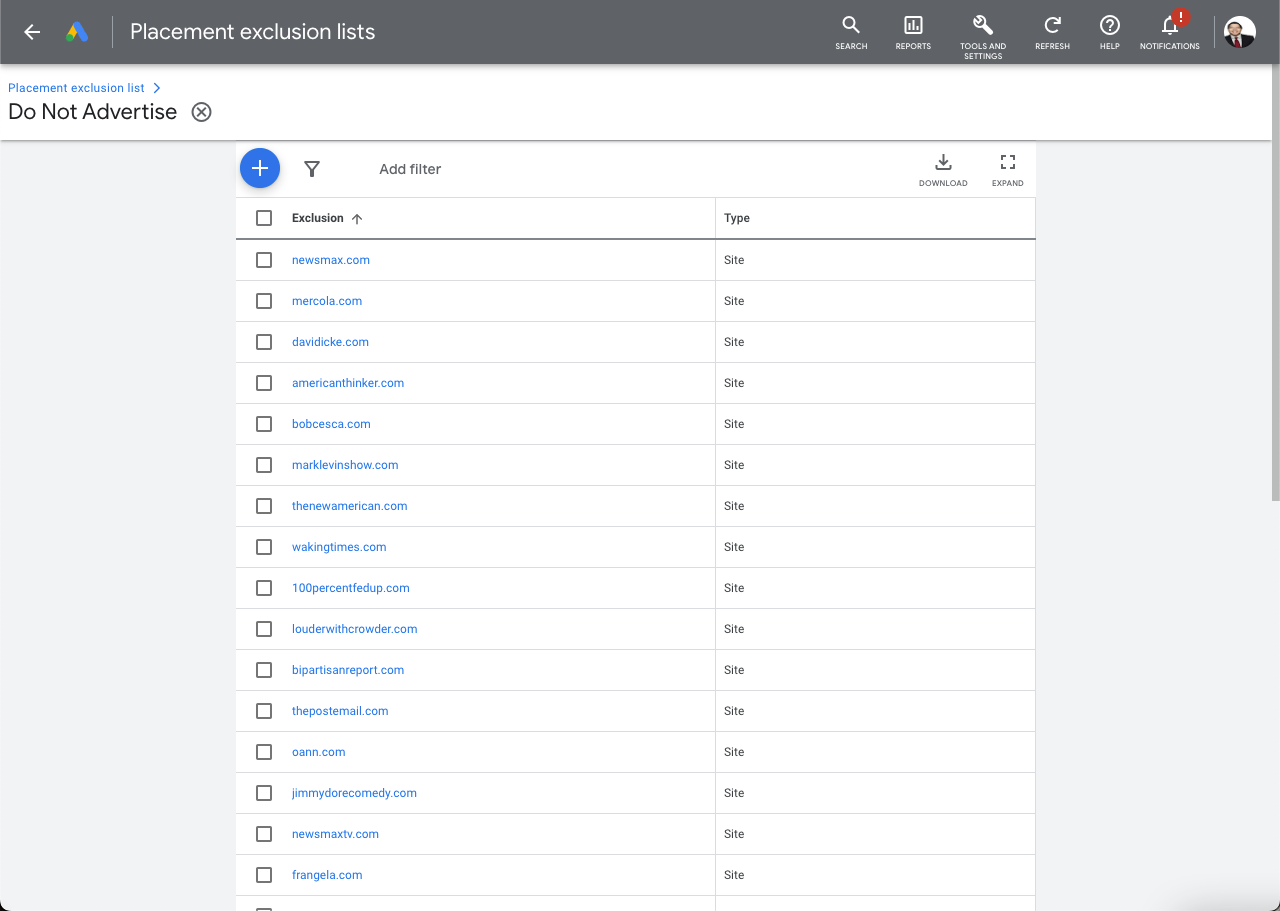Open the filter funnel icon

312,169
